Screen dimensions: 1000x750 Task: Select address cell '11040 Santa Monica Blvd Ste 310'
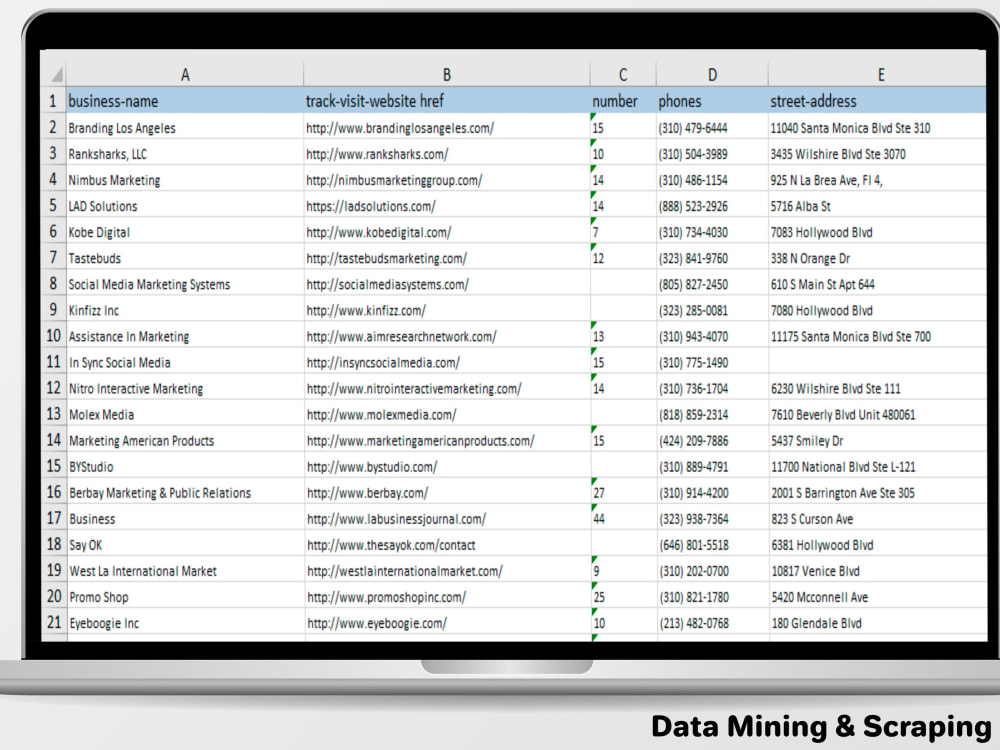878,128
